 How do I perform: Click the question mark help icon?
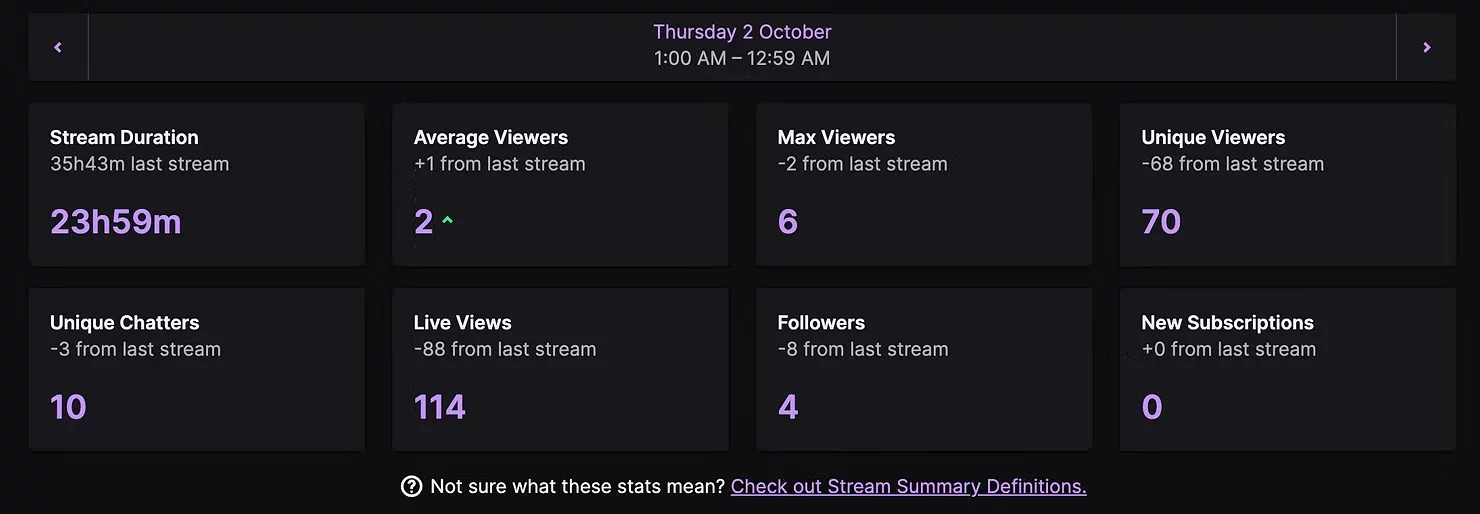coord(411,487)
